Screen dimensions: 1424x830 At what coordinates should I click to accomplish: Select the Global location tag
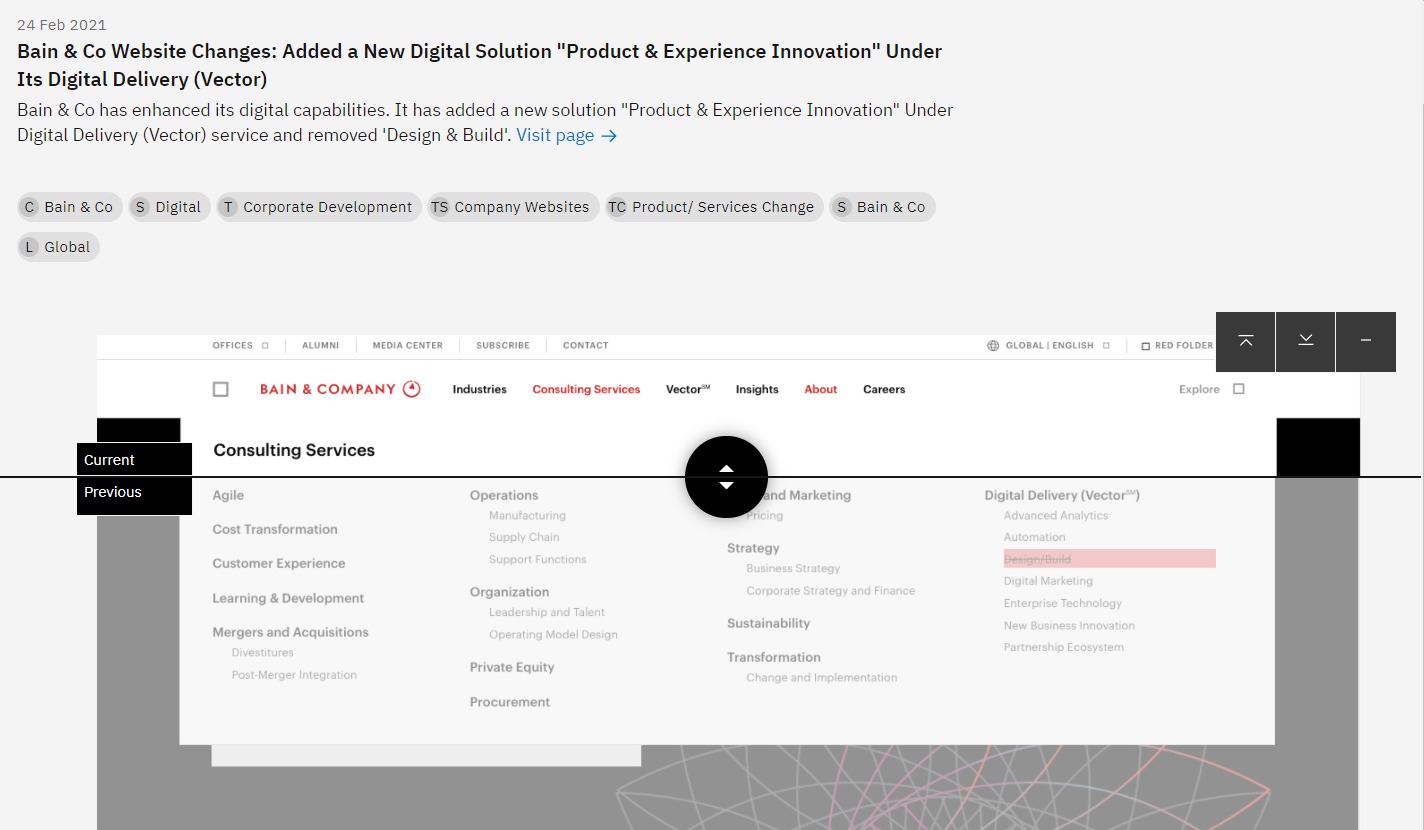(58, 247)
